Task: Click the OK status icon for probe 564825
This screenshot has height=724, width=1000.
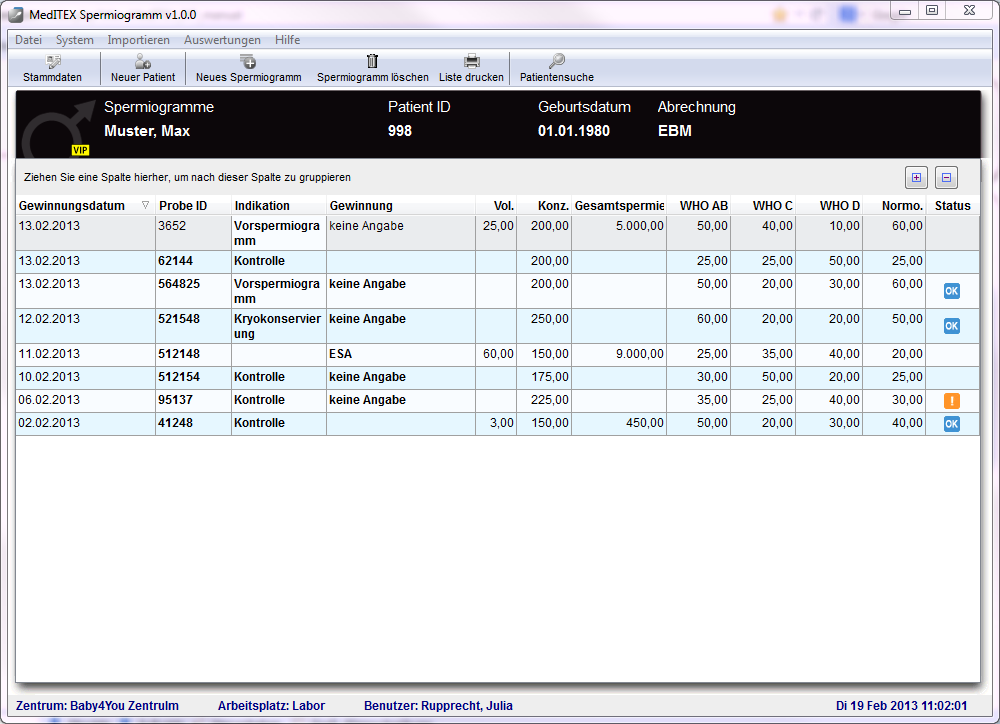Action: pos(952,291)
